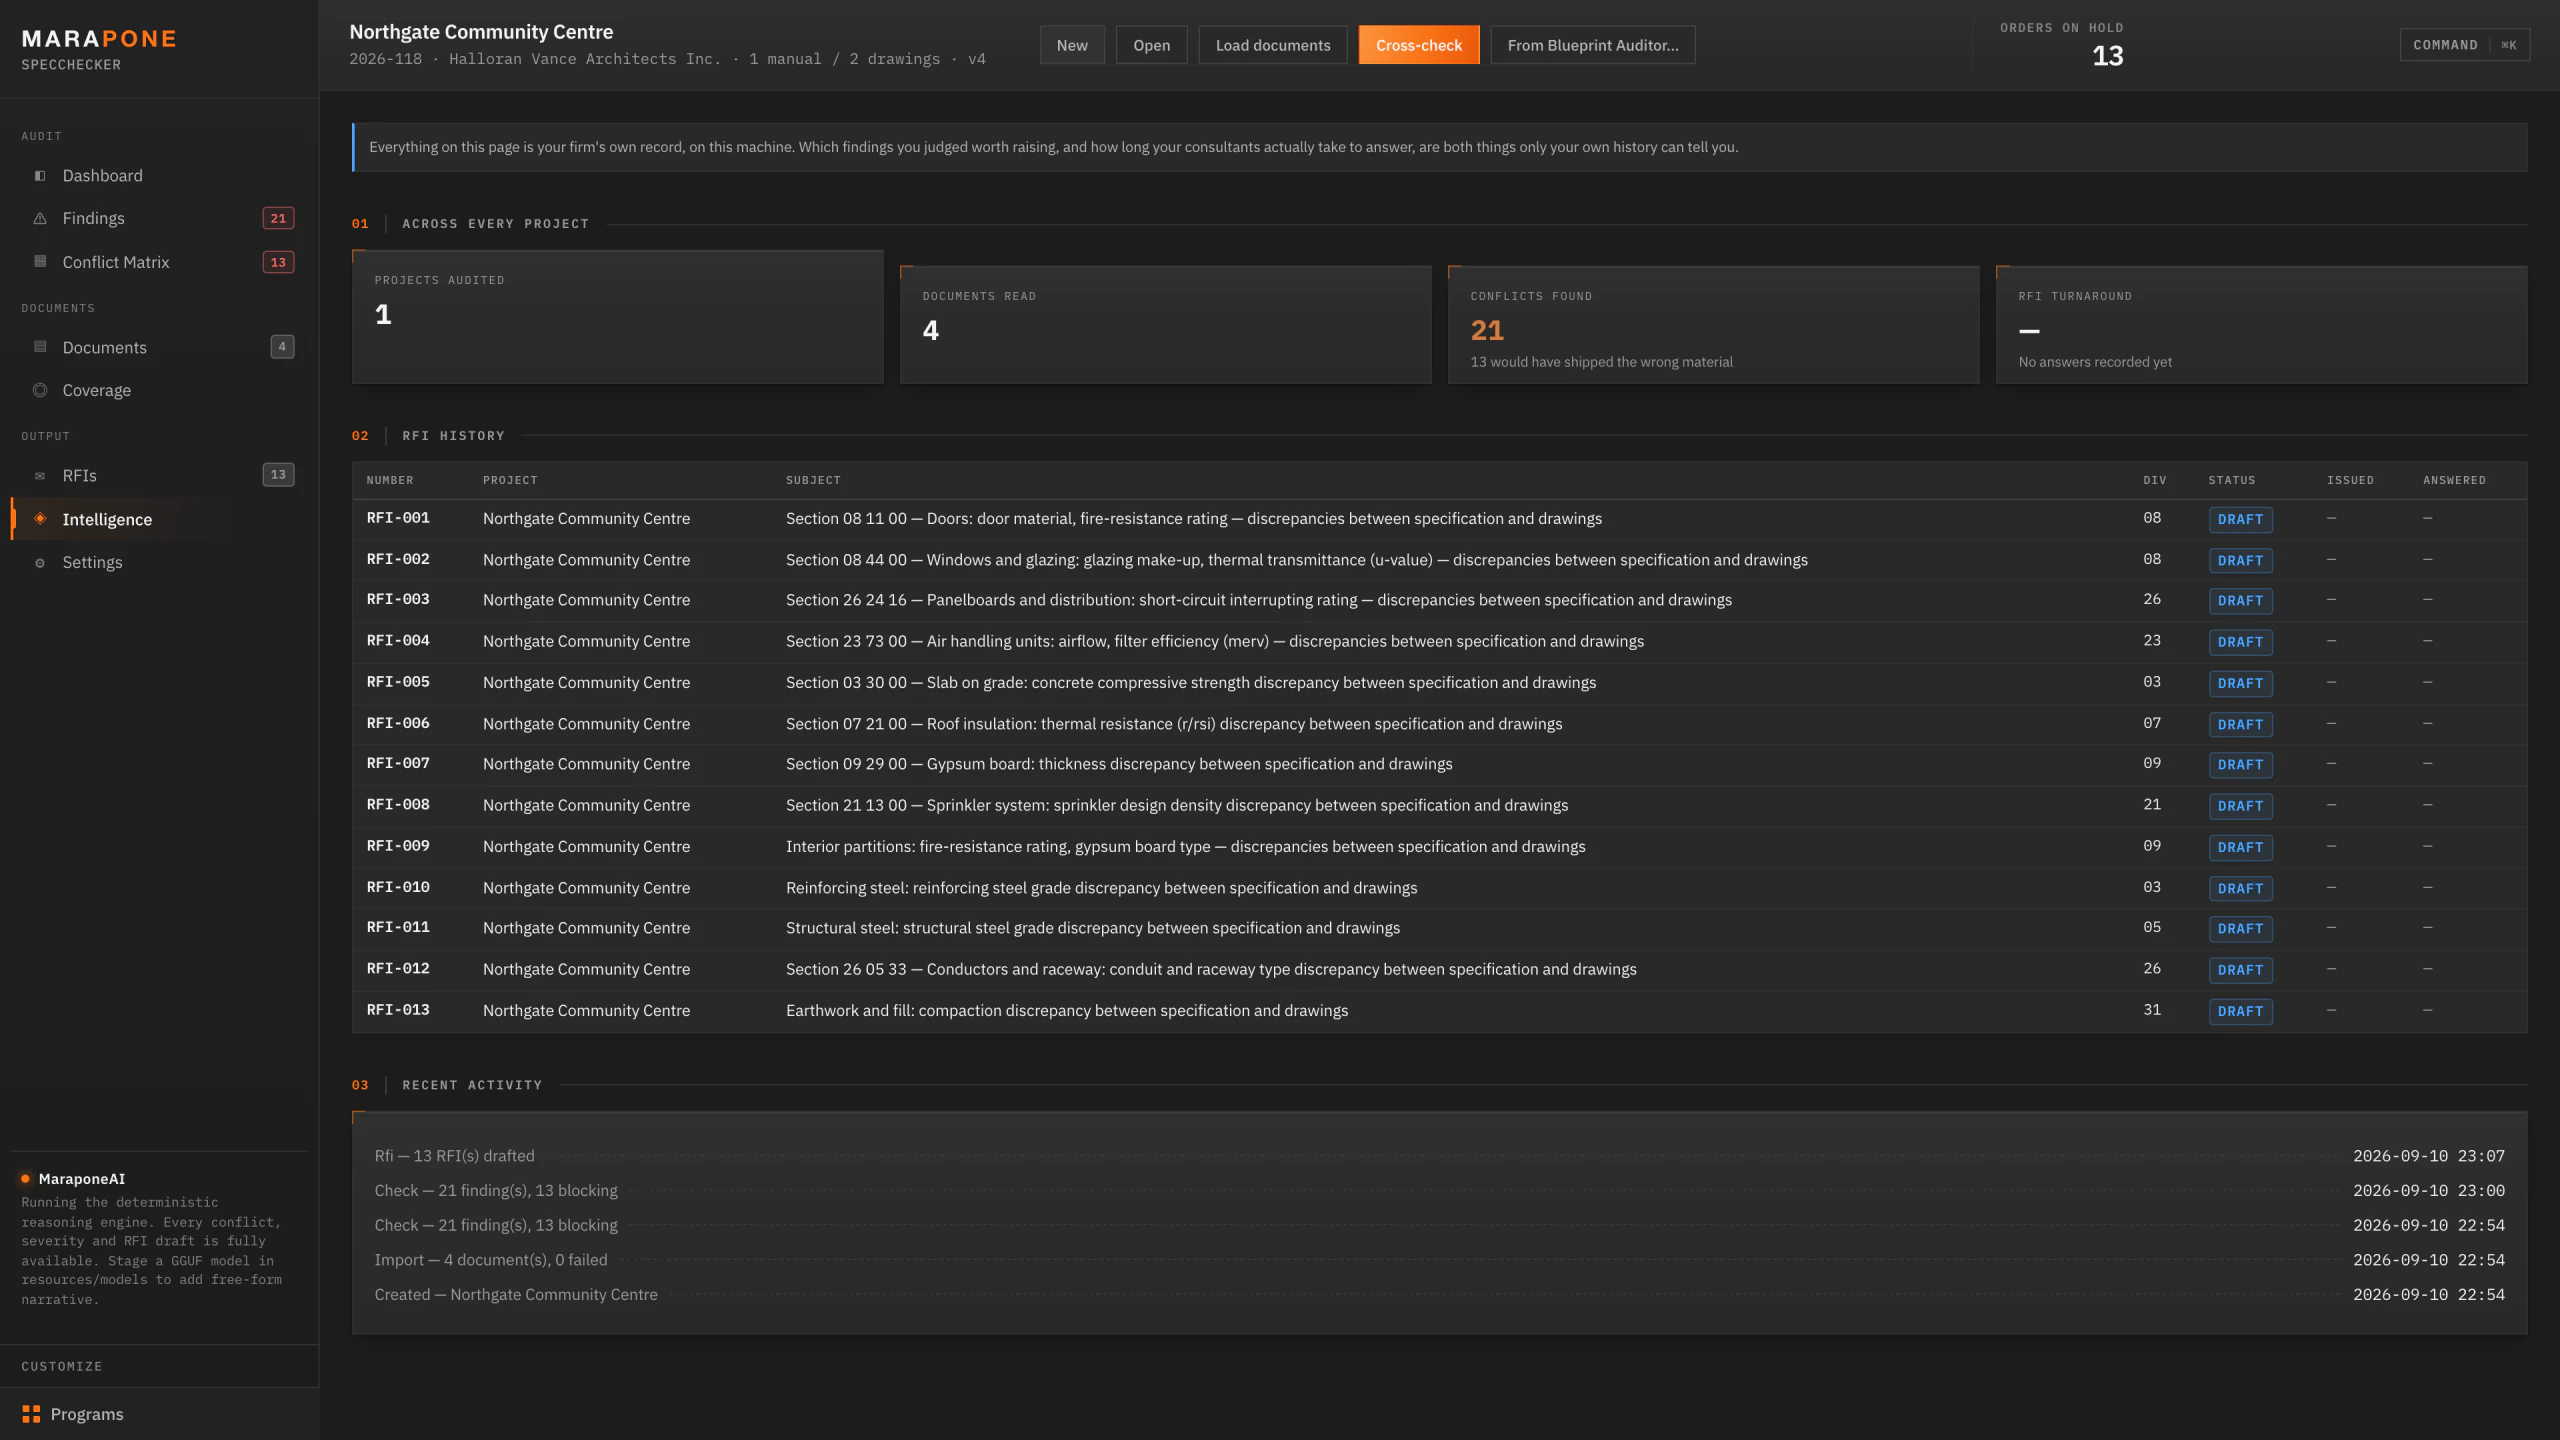Select RFI-004 in the history table
The height and width of the screenshot is (1440, 2560).
[x=398, y=640]
